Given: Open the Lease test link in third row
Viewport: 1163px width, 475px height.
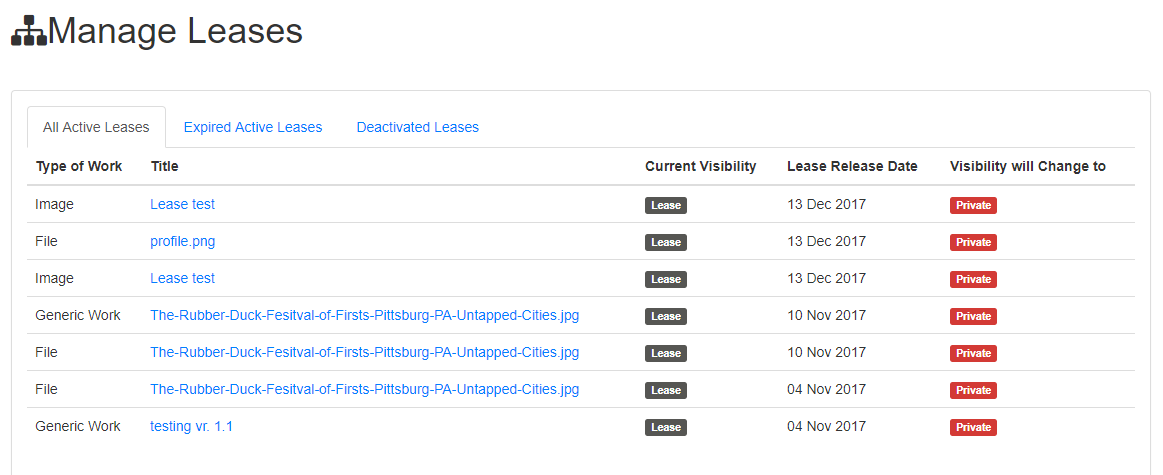Looking at the screenshot, I should (x=182, y=278).
